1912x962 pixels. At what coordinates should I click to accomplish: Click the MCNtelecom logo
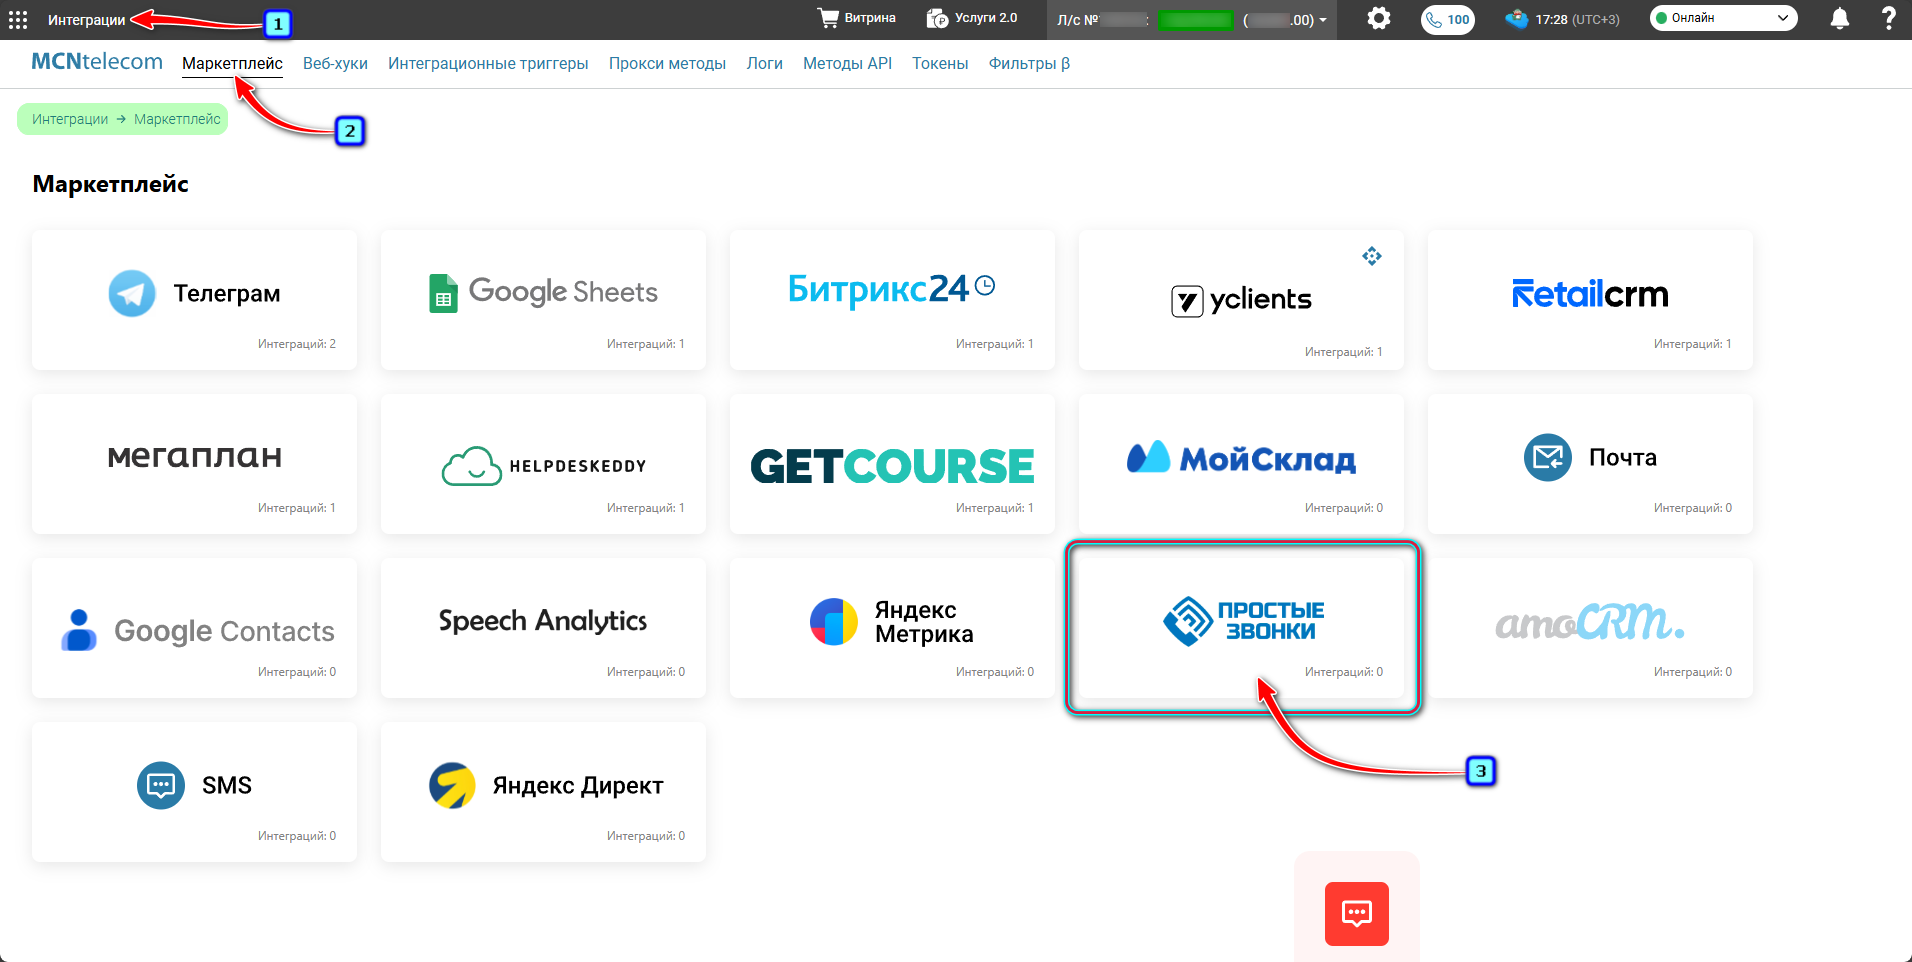pos(97,62)
